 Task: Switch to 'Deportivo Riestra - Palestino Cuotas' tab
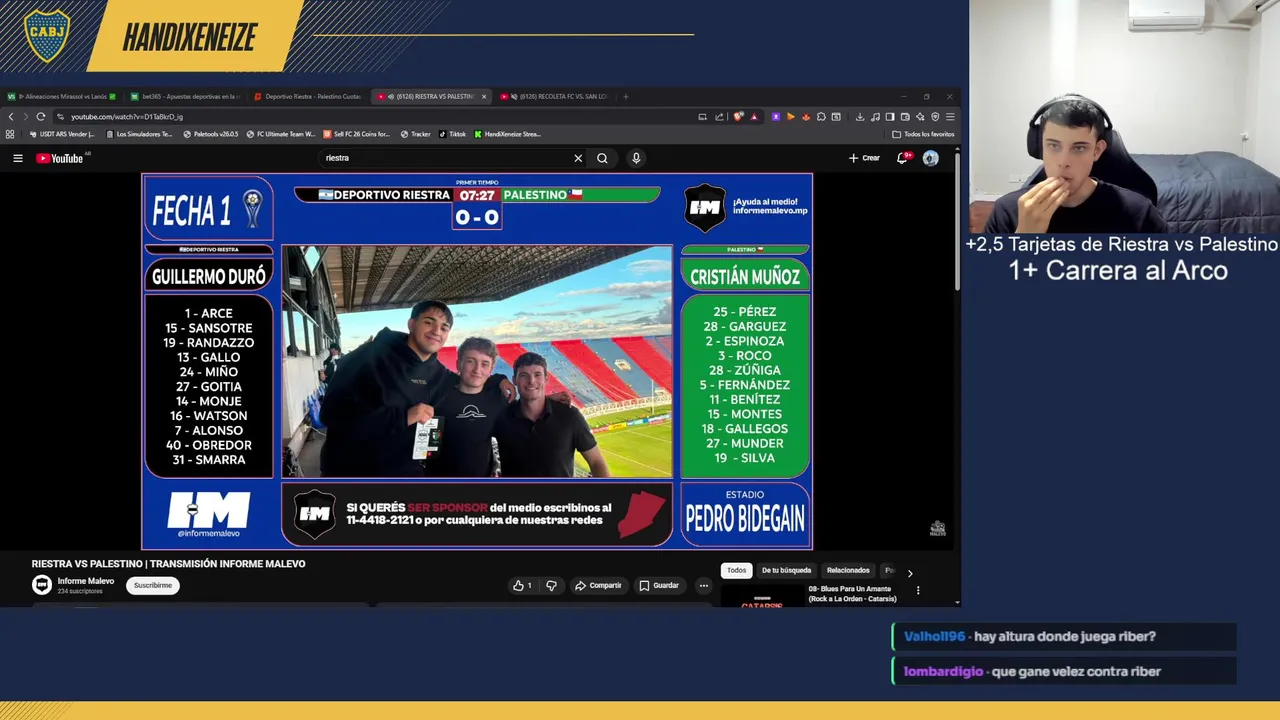pos(308,97)
